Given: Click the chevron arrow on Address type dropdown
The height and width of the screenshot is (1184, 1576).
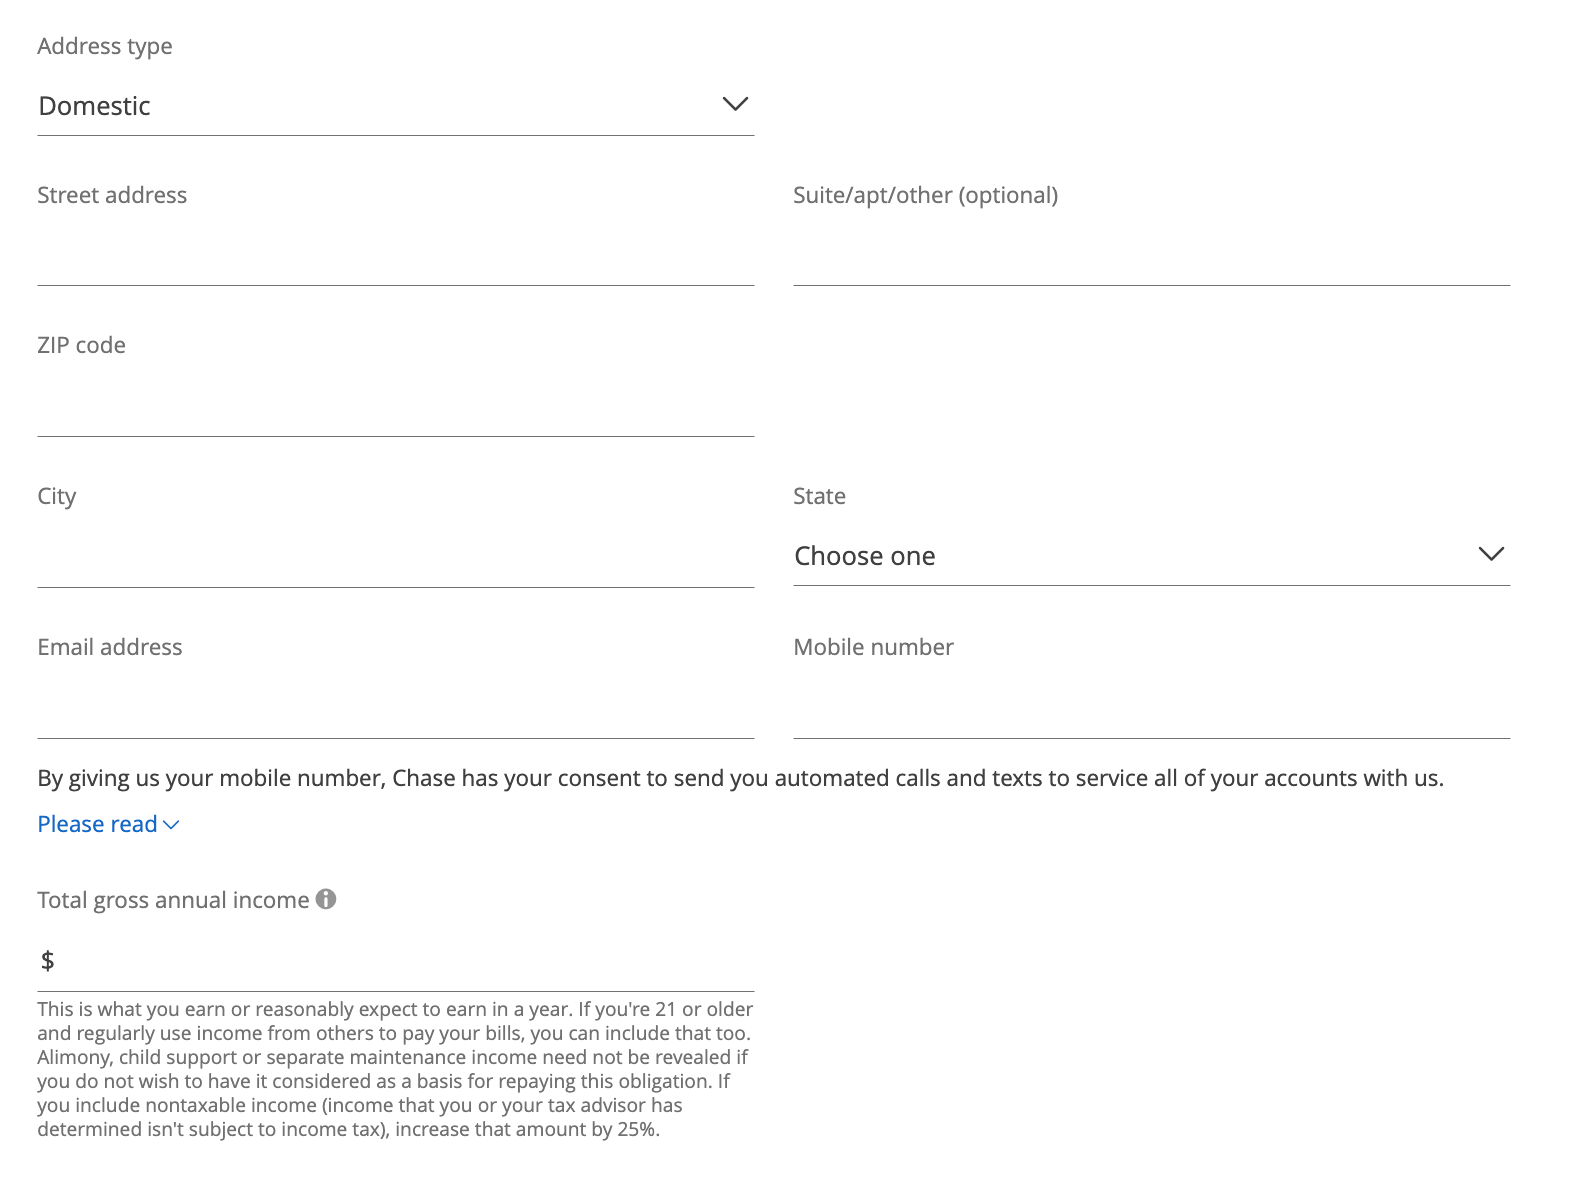Looking at the screenshot, I should 735,105.
